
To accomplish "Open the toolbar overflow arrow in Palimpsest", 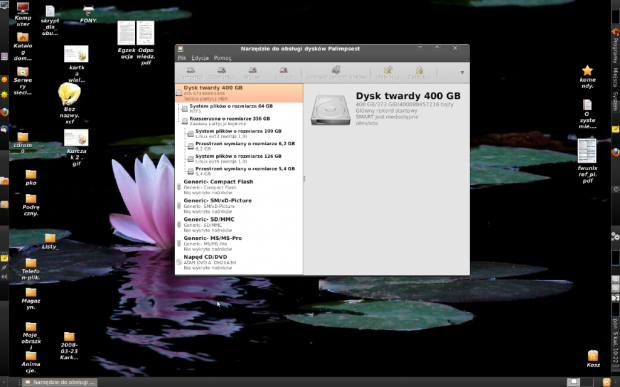I will pyautogui.click(x=462, y=72).
